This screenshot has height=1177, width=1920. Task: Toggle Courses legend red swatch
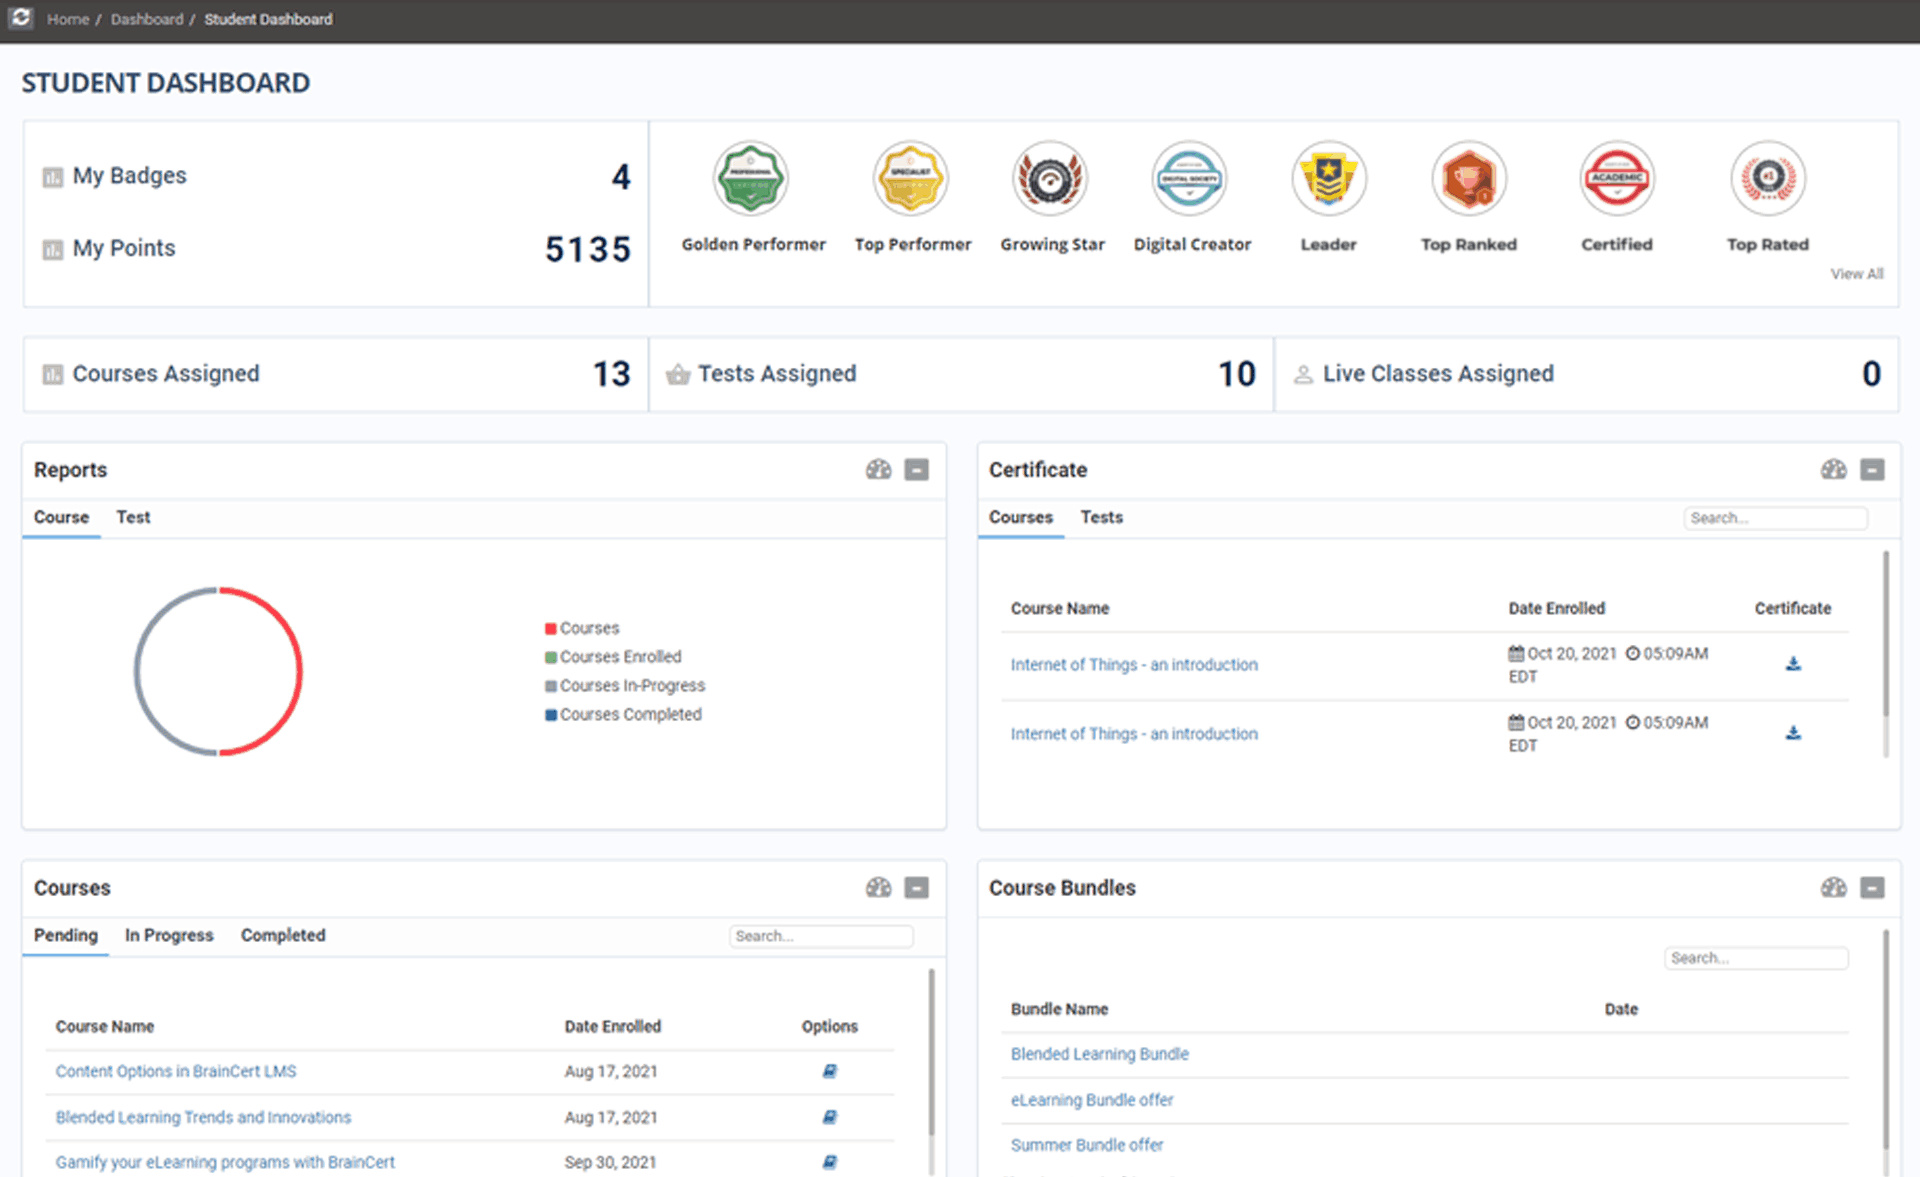coord(550,628)
